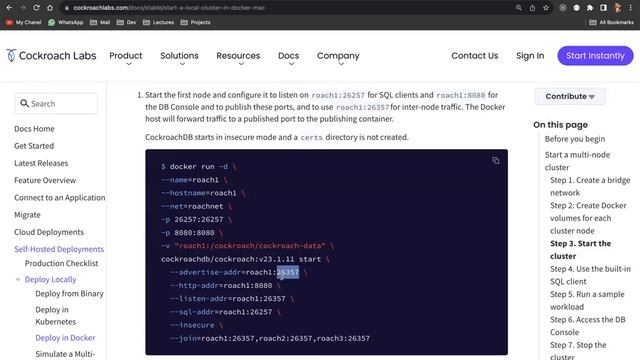Click the Cockroach Labs logo
This screenshot has height=360, width=640.
51,56
